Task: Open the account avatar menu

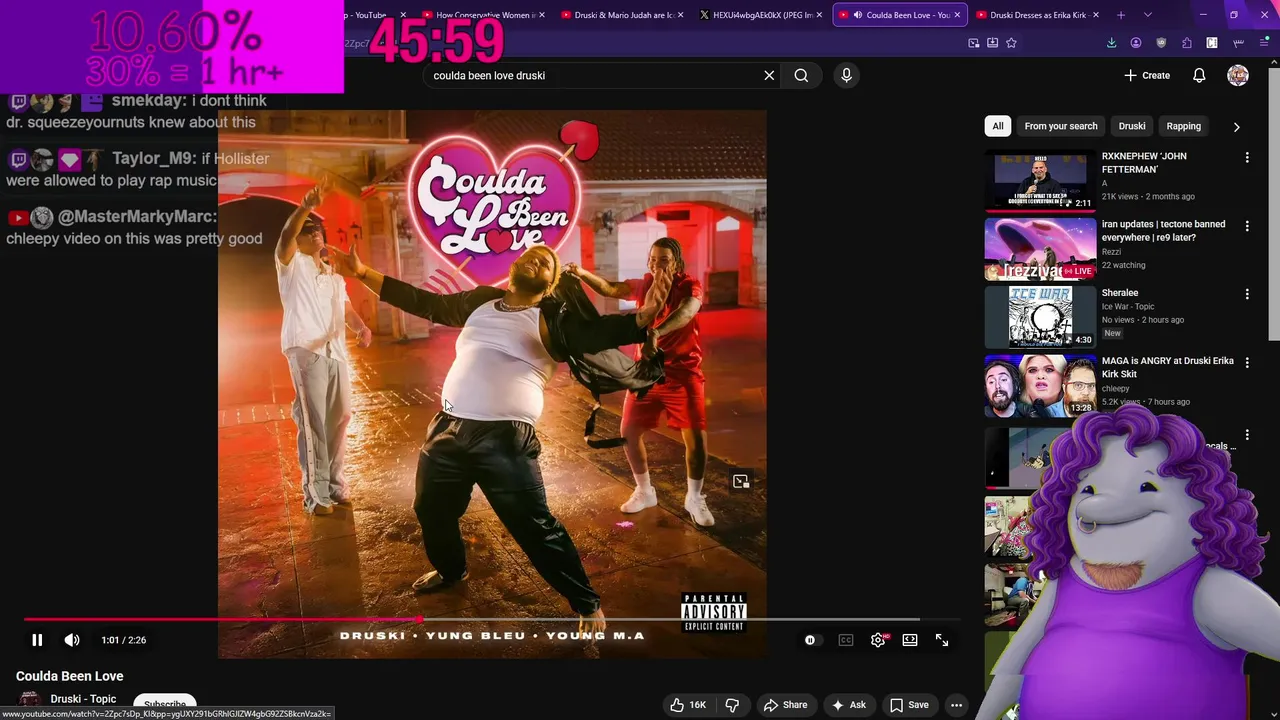Action: coord(1238,75)
